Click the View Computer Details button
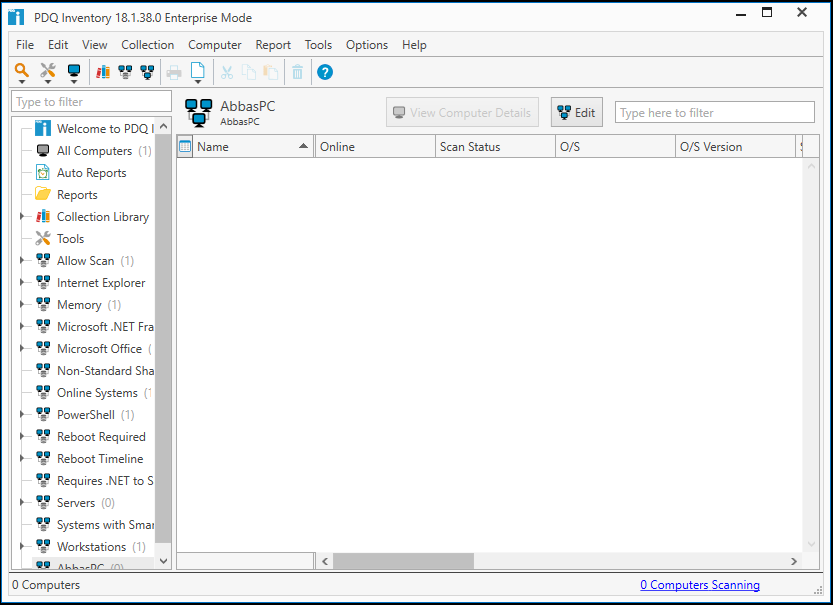The width and height of the screenshot is (833, 605). tap(462, 112)
